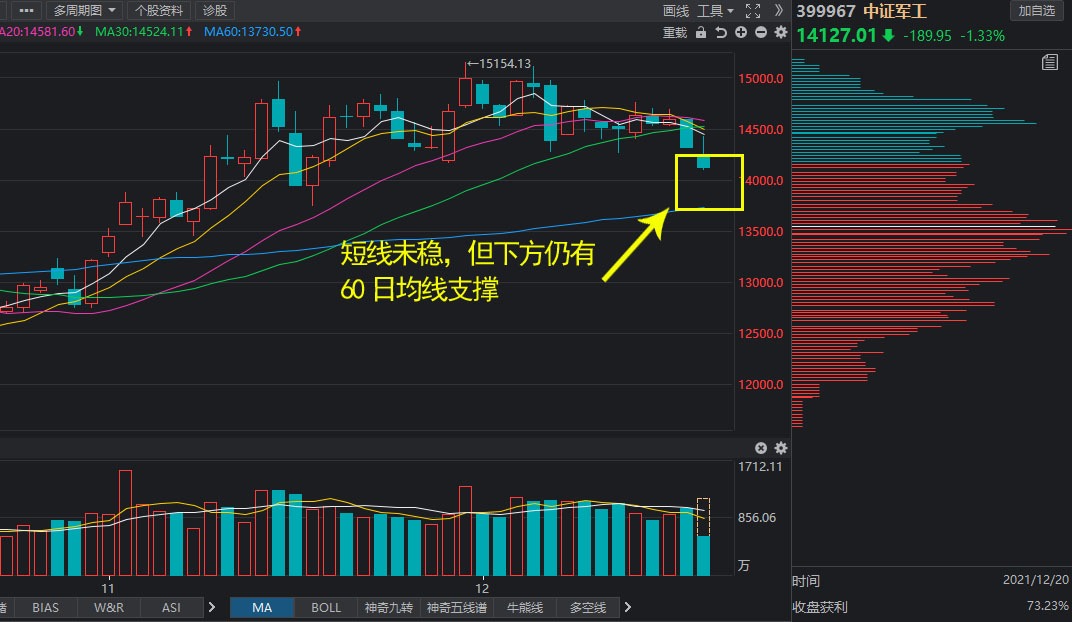Click the 73.23% closing profit value
This screenshot has width=1072, height=622.
pos(1047,606)
